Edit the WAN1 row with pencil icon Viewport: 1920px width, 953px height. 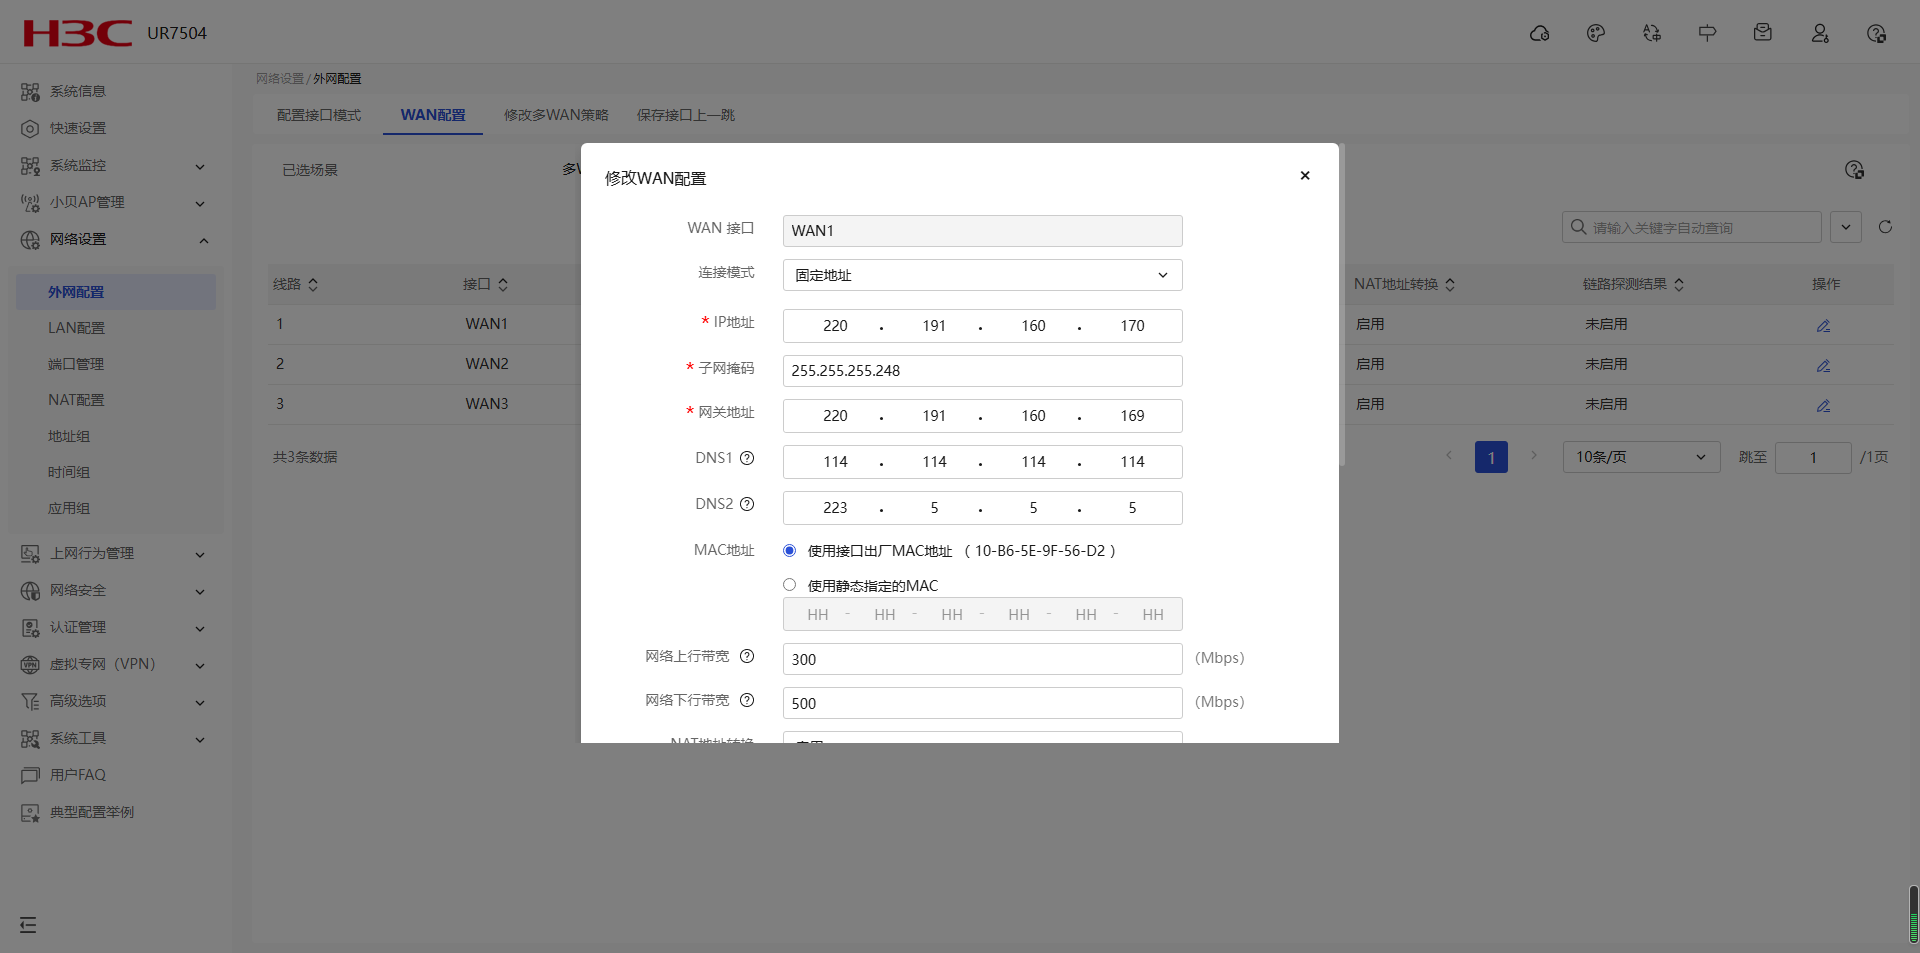click(1823, 325)
